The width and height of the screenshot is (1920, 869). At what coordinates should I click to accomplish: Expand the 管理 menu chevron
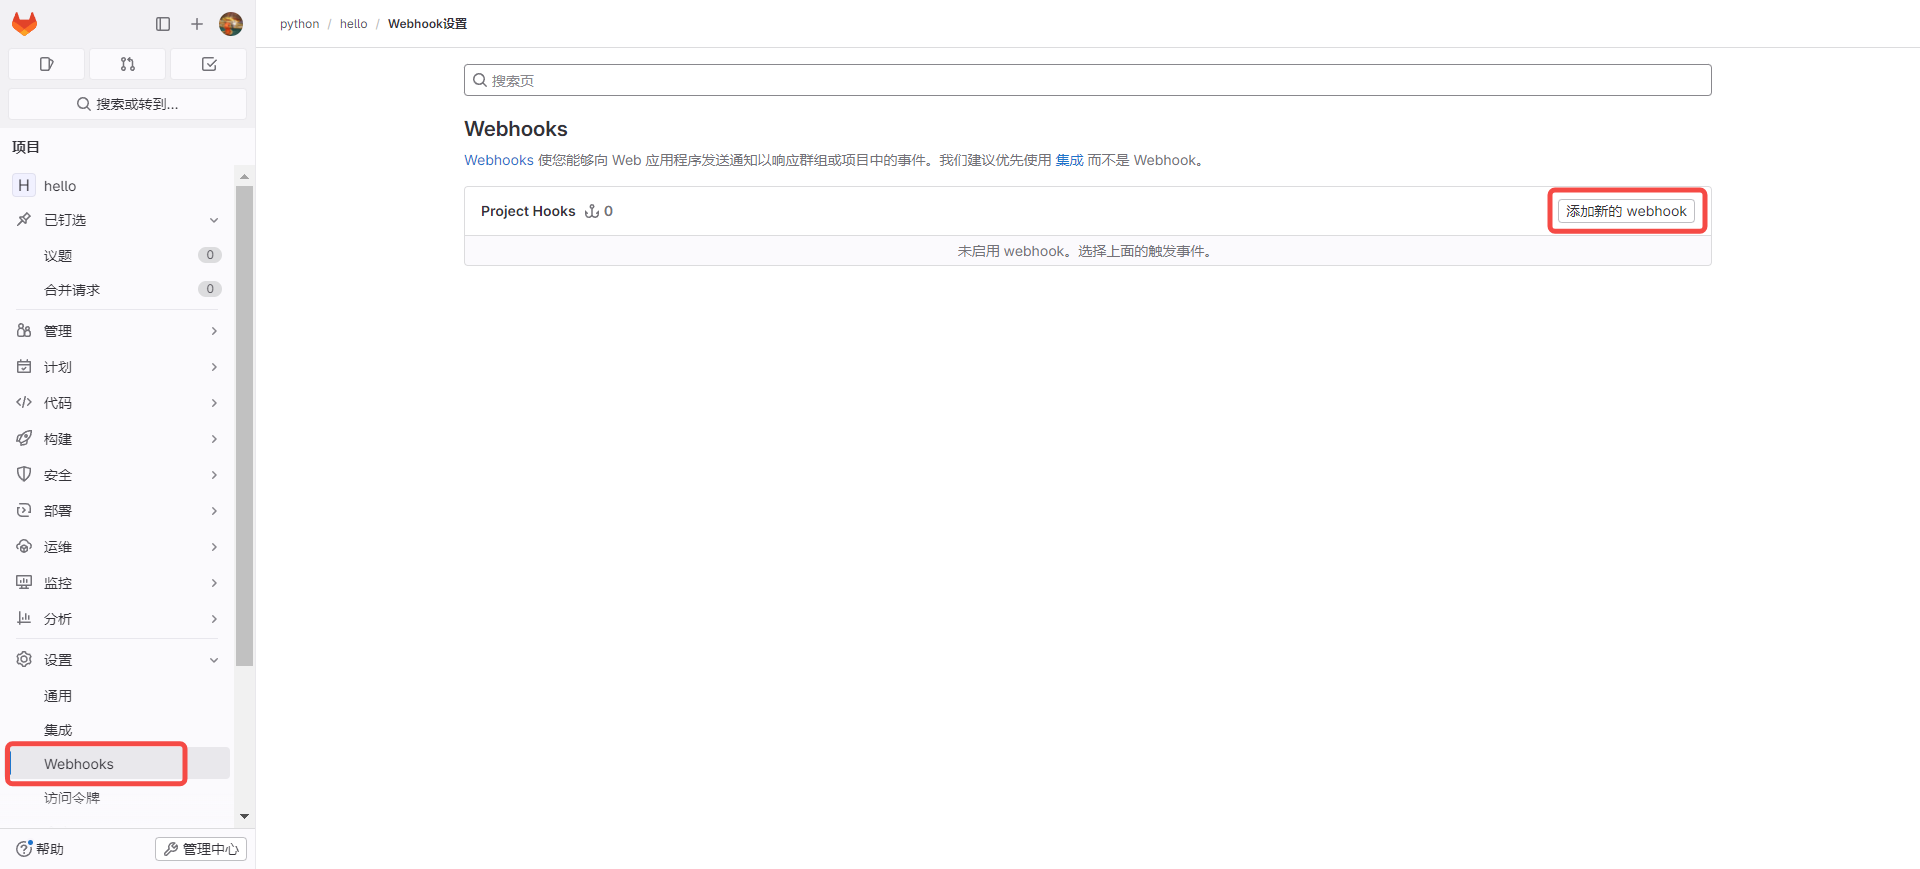point(214,331)
